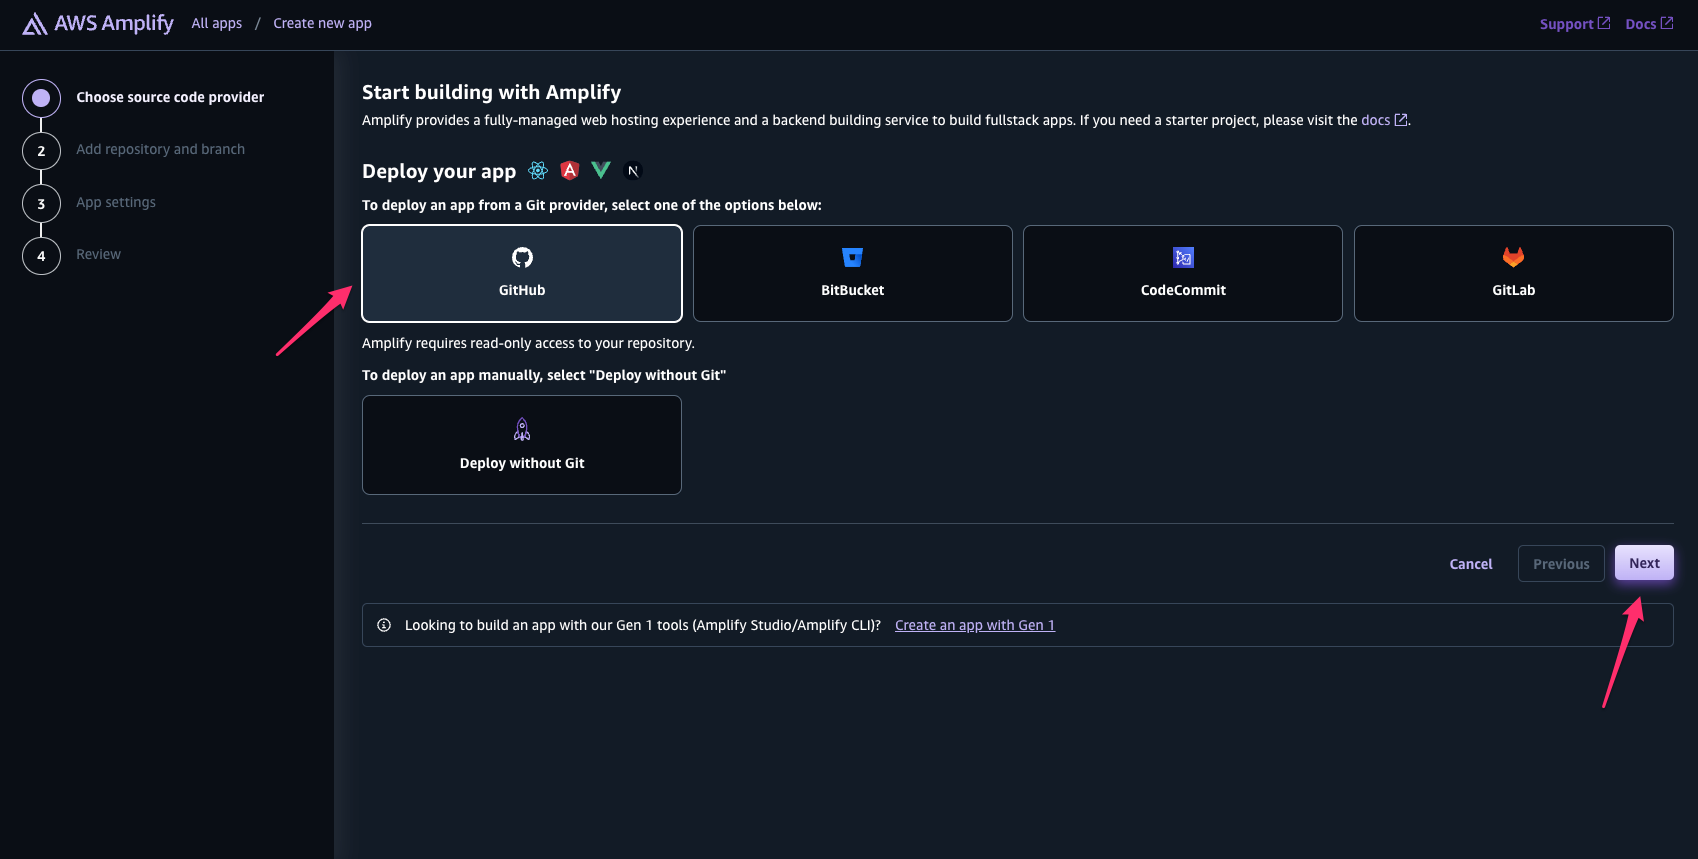Click the info icon in the Gen 1 banner
1698x859 pixels.
(384, 625)
